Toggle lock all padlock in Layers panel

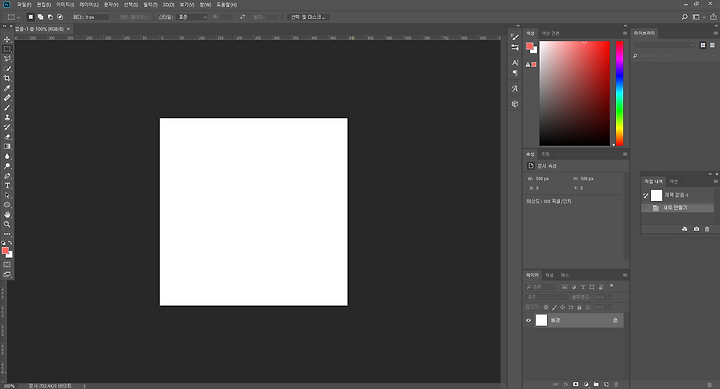click(579, 307)
